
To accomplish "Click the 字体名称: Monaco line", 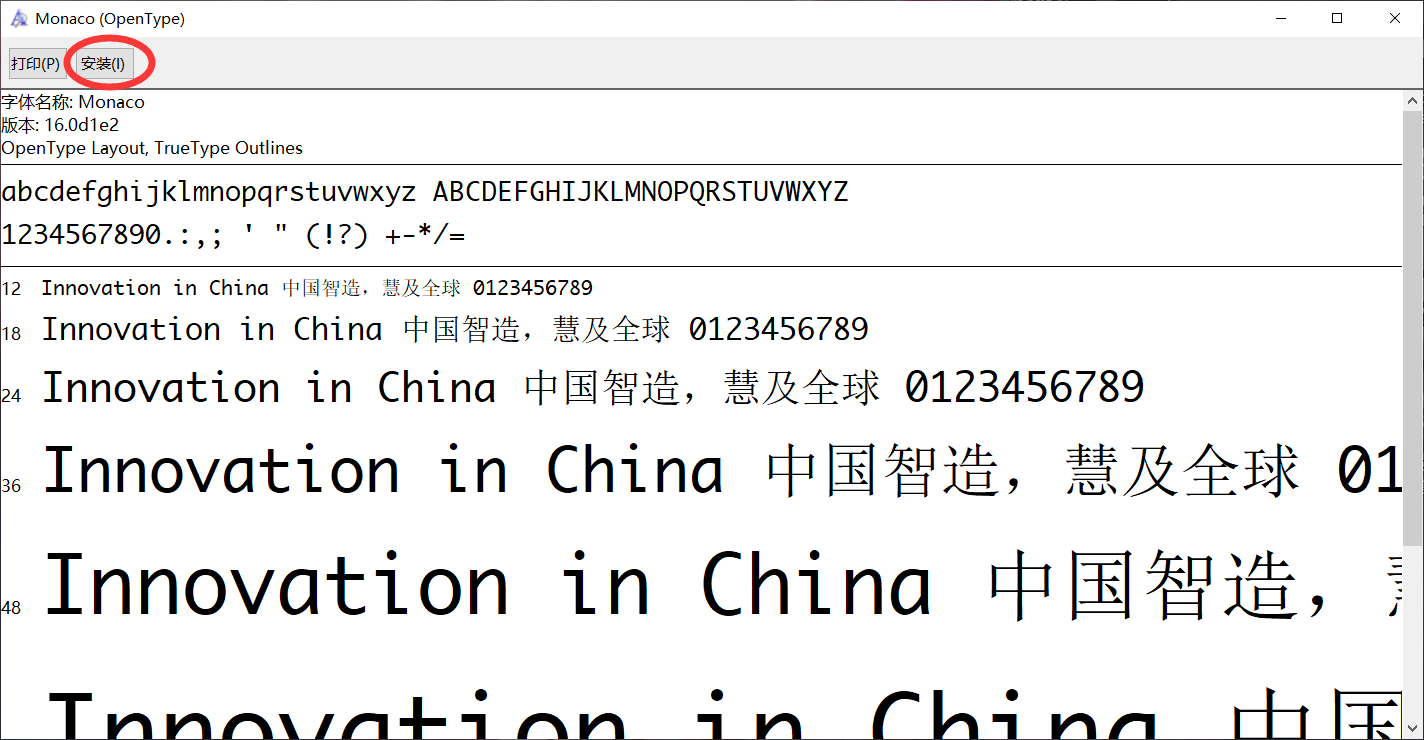I will tap(73, 102).
